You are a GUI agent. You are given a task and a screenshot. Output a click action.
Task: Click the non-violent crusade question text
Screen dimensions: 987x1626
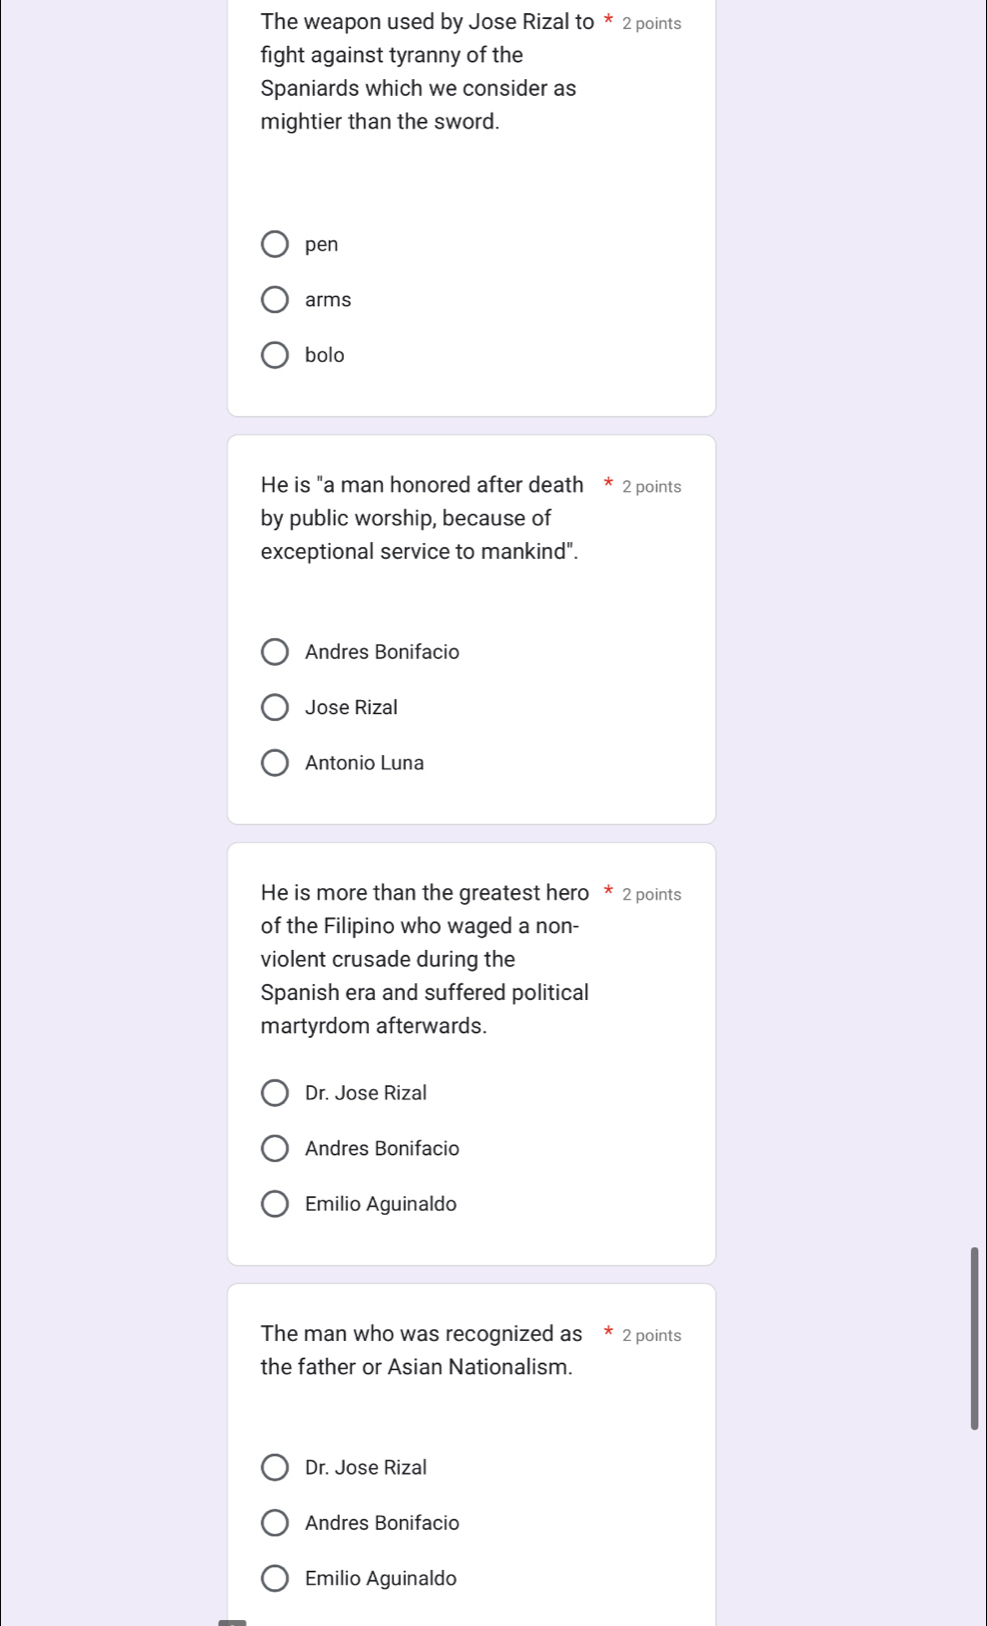point(425,959)
